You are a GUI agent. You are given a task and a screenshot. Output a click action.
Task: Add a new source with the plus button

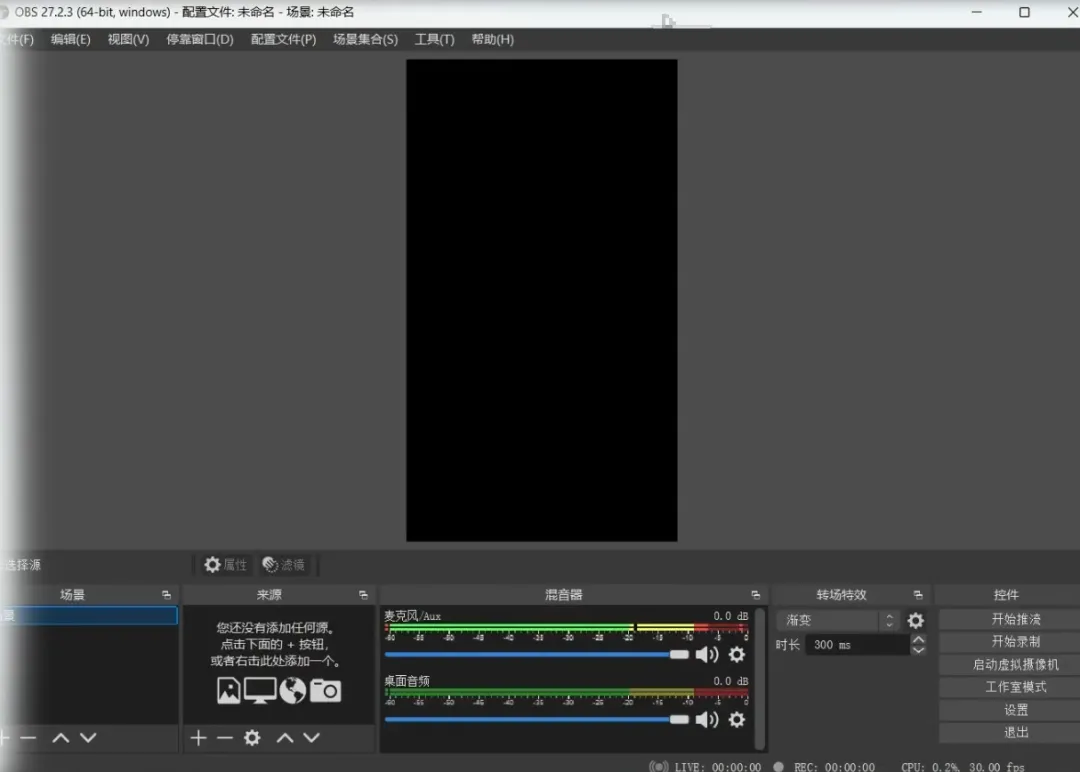(198, 738)
